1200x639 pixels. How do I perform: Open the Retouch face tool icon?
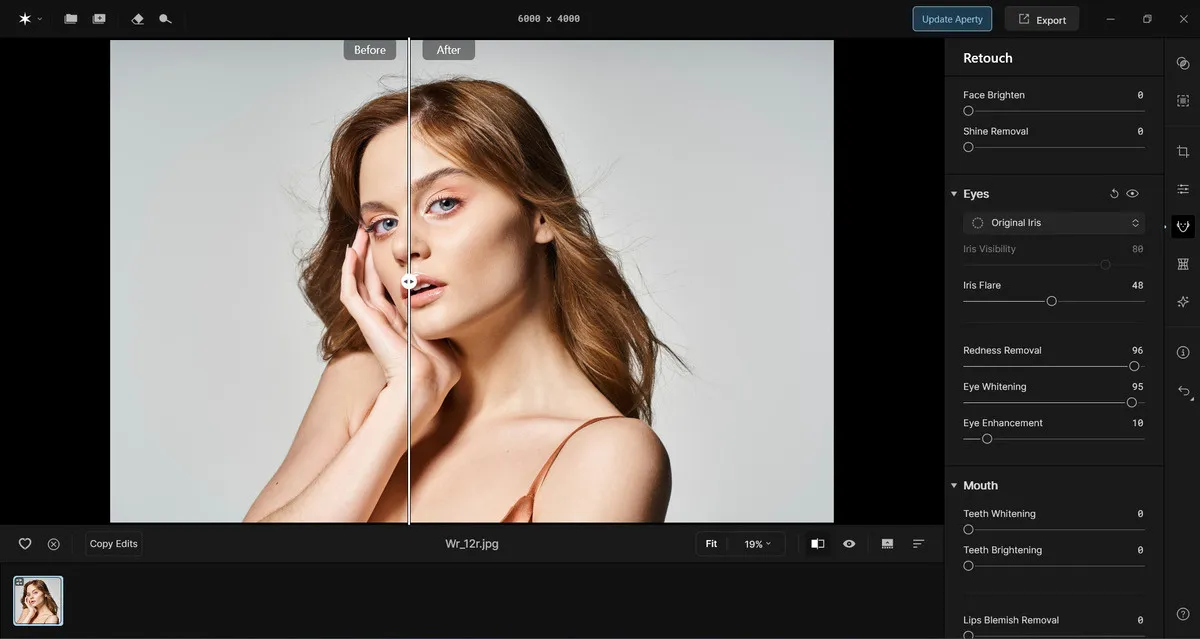(x=1183, y=226)
